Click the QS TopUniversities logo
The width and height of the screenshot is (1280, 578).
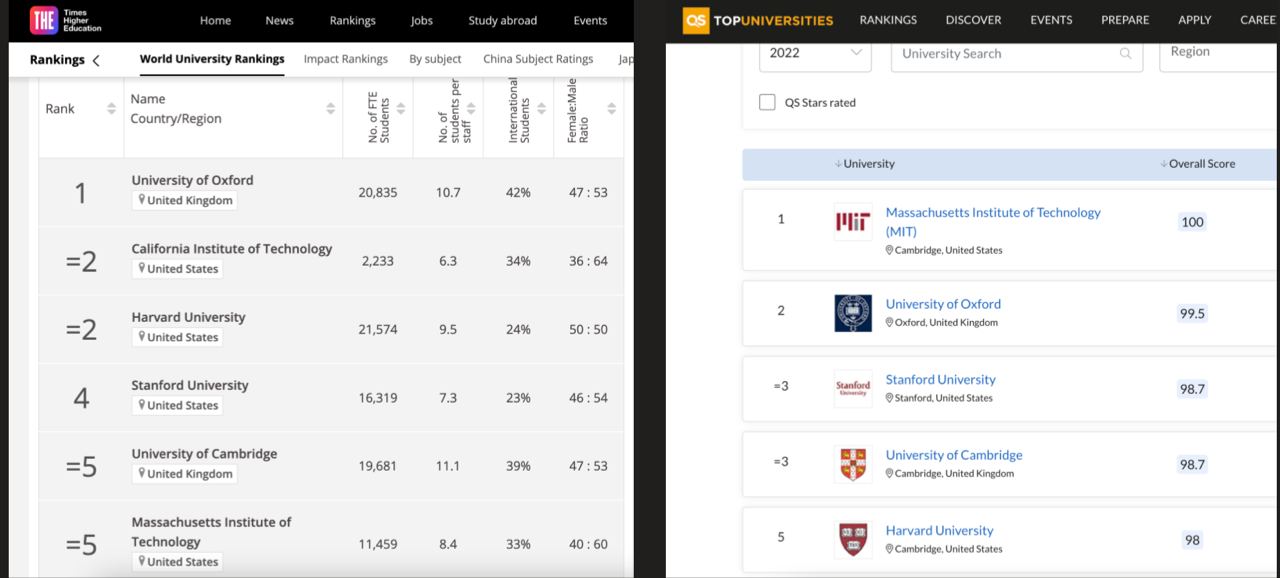pyautogui.click(x=759, y=20)
